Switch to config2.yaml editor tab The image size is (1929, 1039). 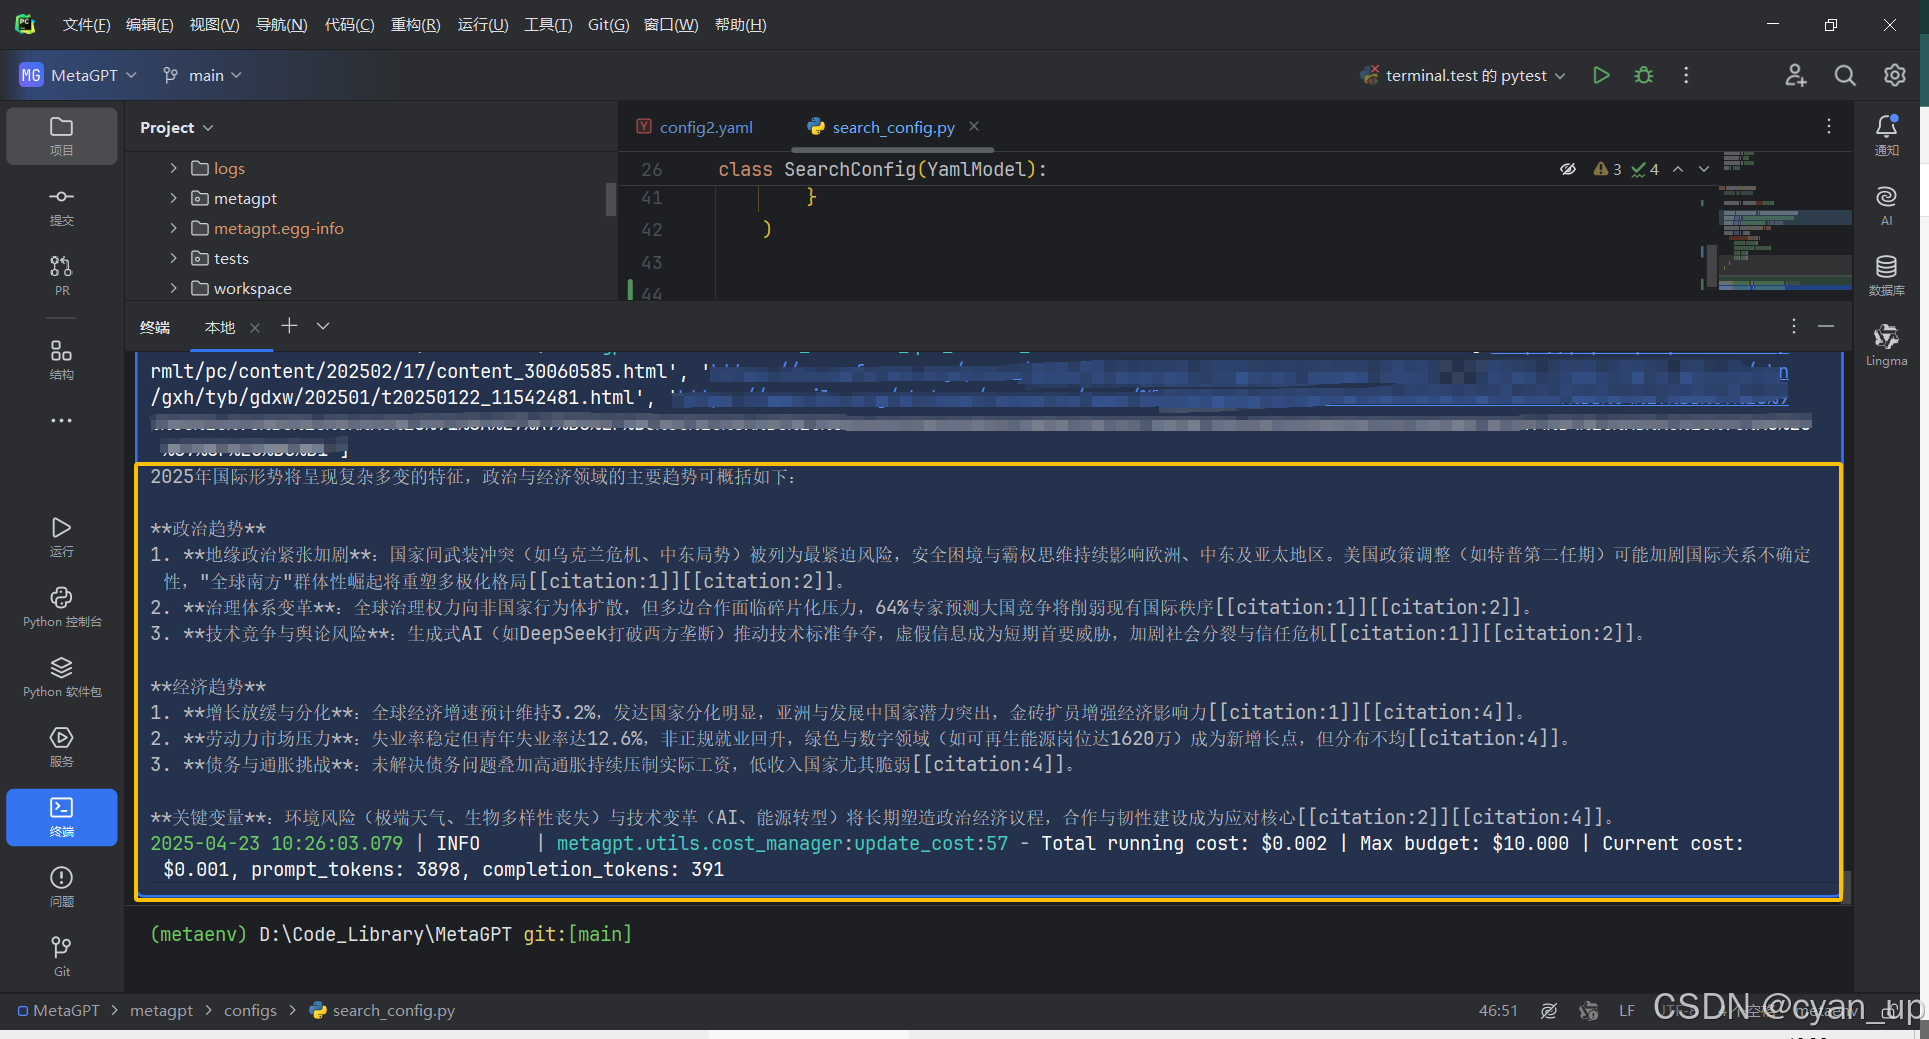[x=696, y=127]
